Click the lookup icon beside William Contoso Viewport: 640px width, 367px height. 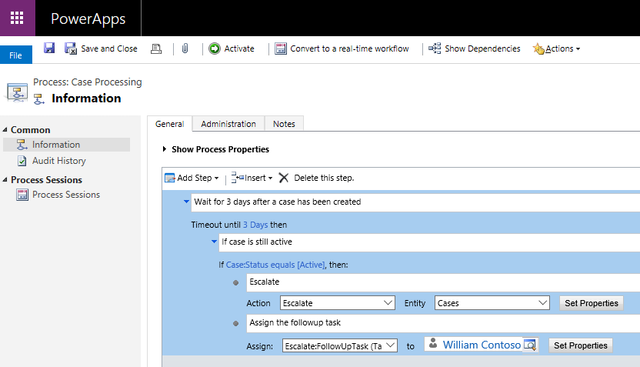click(529, 345)
